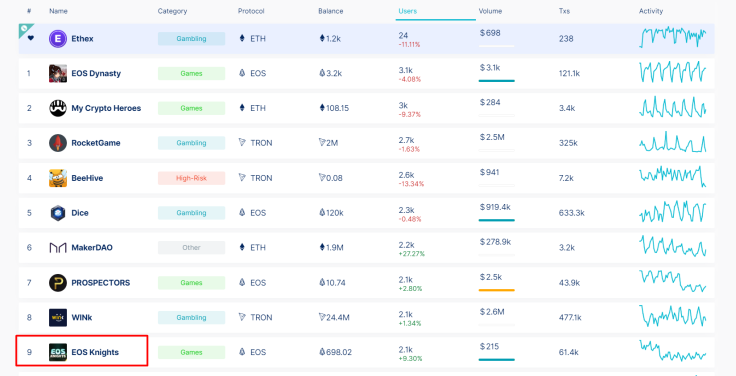Click the BeeHive bee icon

58,178
